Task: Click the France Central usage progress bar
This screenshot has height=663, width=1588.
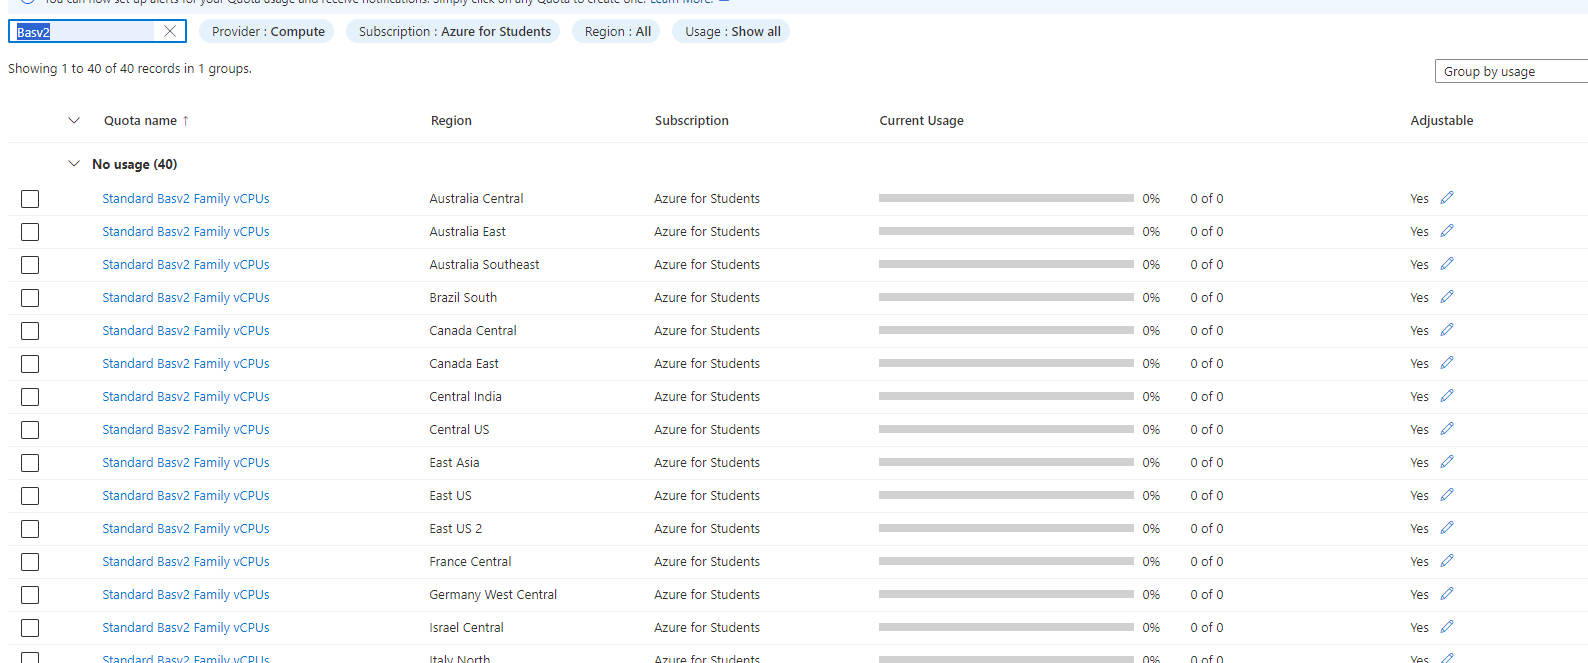Action: [1006, 561]
